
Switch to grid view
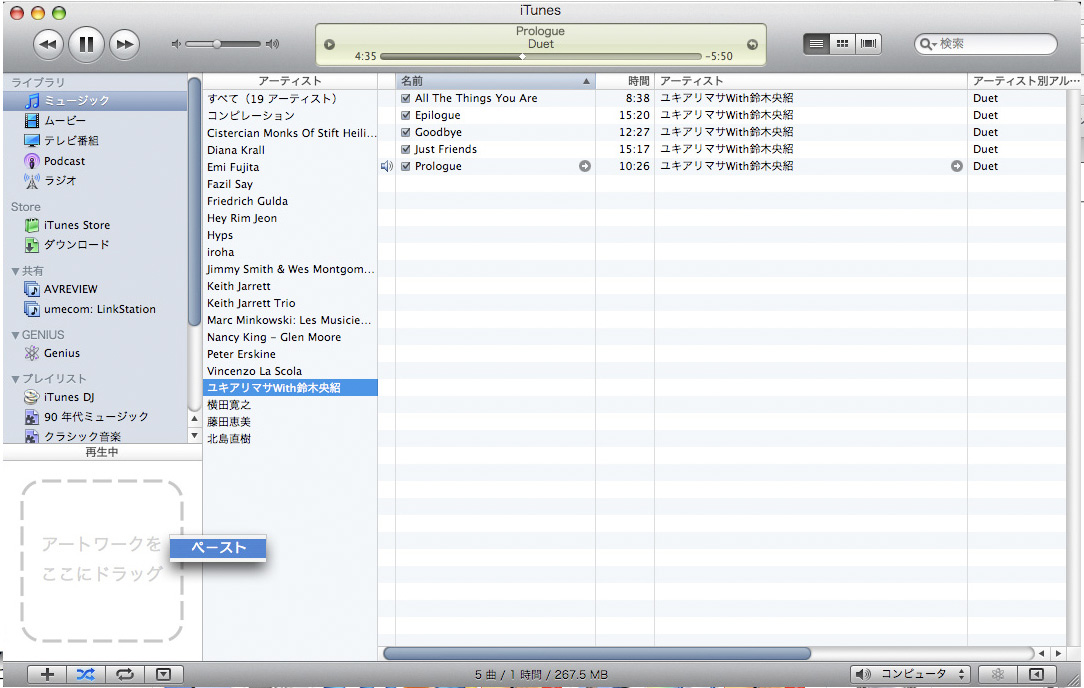[x=842, y=44]
